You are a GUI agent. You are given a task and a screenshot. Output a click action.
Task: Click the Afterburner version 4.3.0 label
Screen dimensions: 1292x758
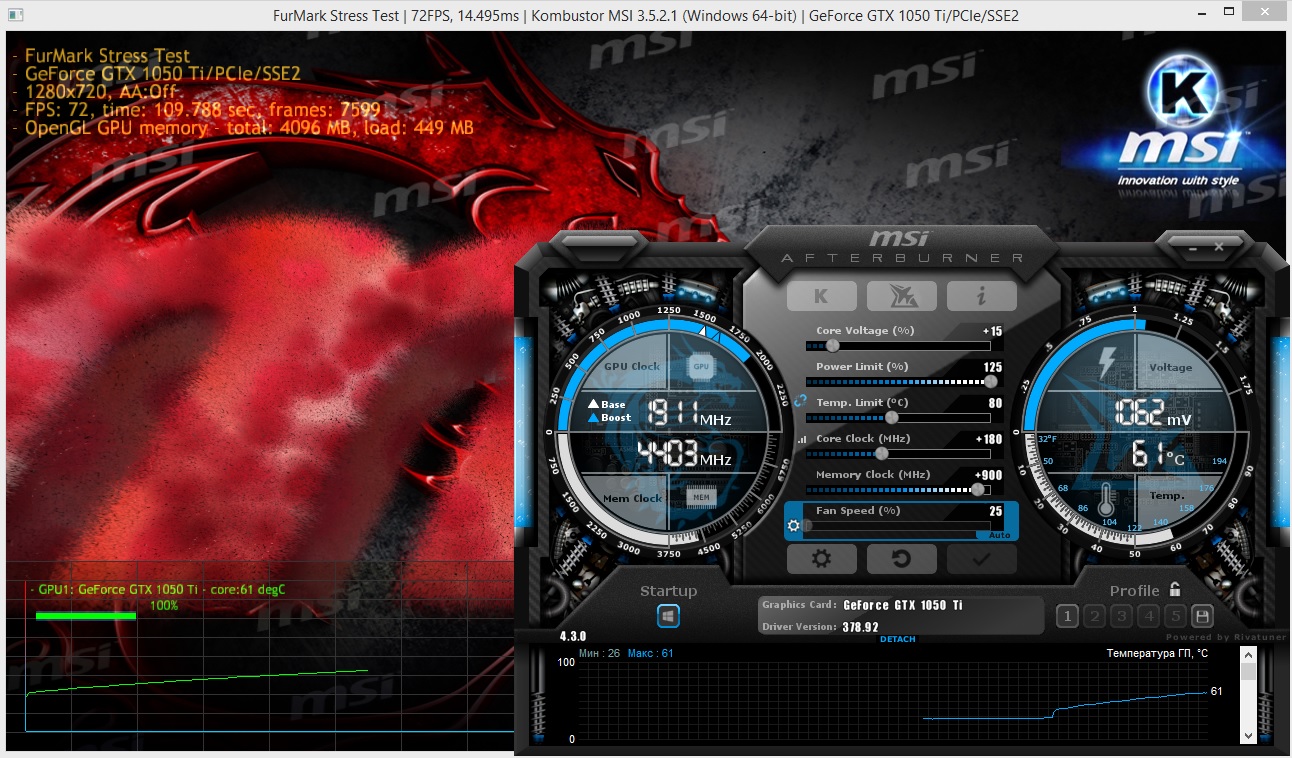tap(573, 636)
